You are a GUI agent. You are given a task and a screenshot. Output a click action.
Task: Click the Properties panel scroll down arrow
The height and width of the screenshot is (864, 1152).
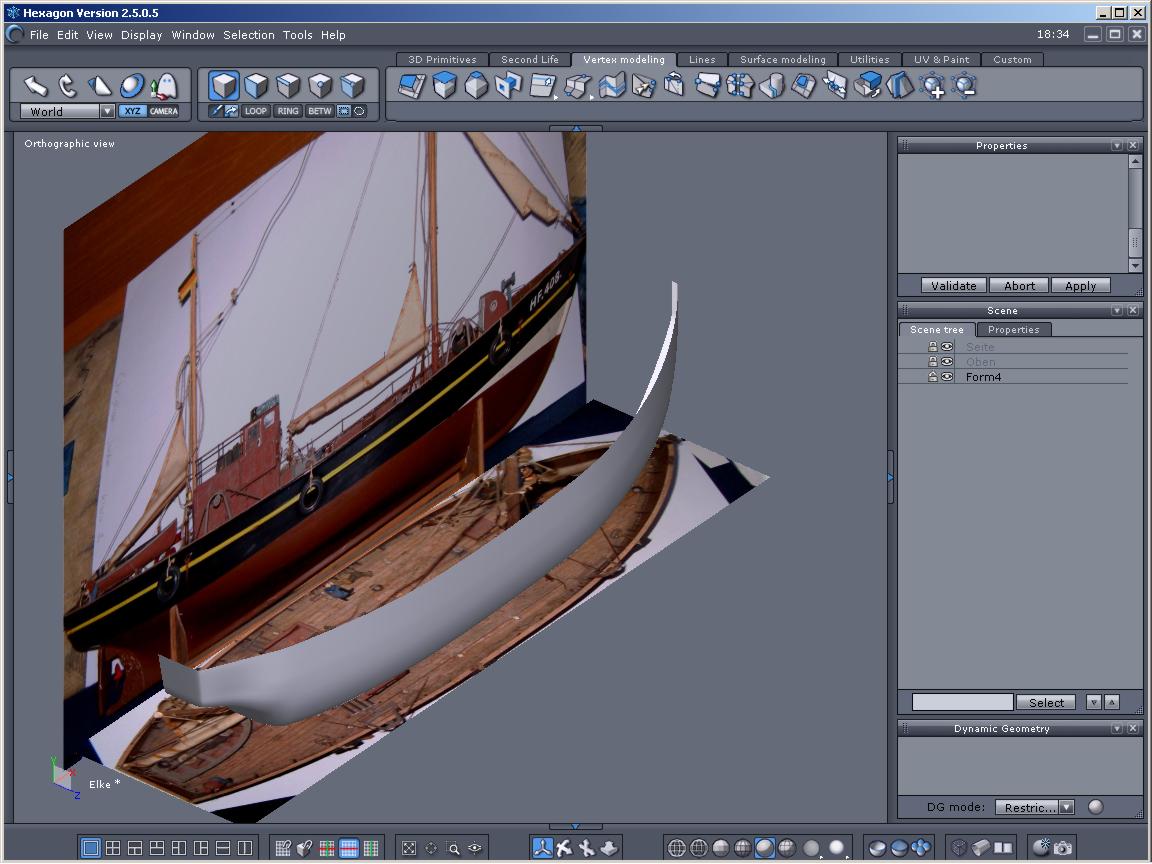(1135, 266)
